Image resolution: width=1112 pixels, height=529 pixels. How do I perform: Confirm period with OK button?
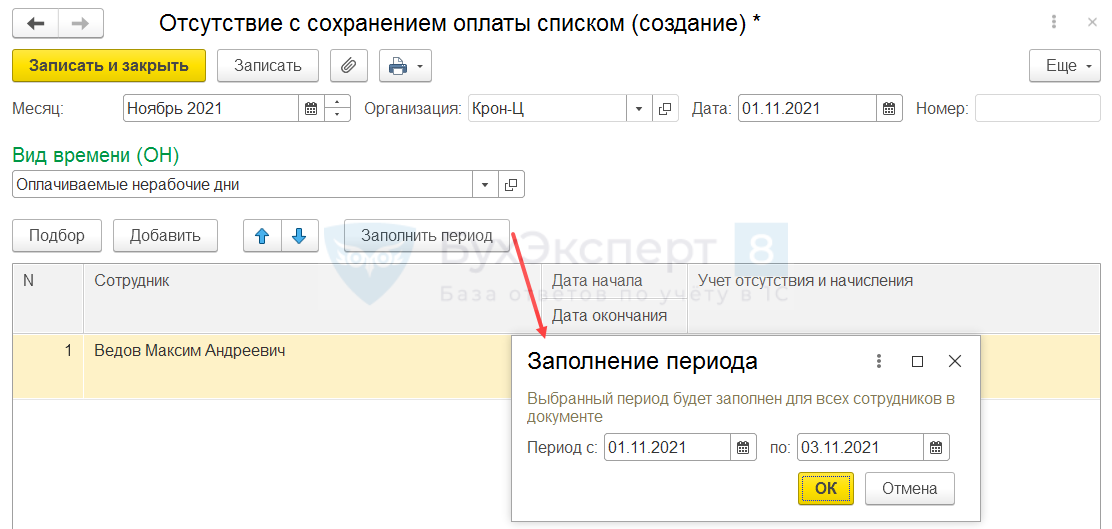tap(825, 489)
